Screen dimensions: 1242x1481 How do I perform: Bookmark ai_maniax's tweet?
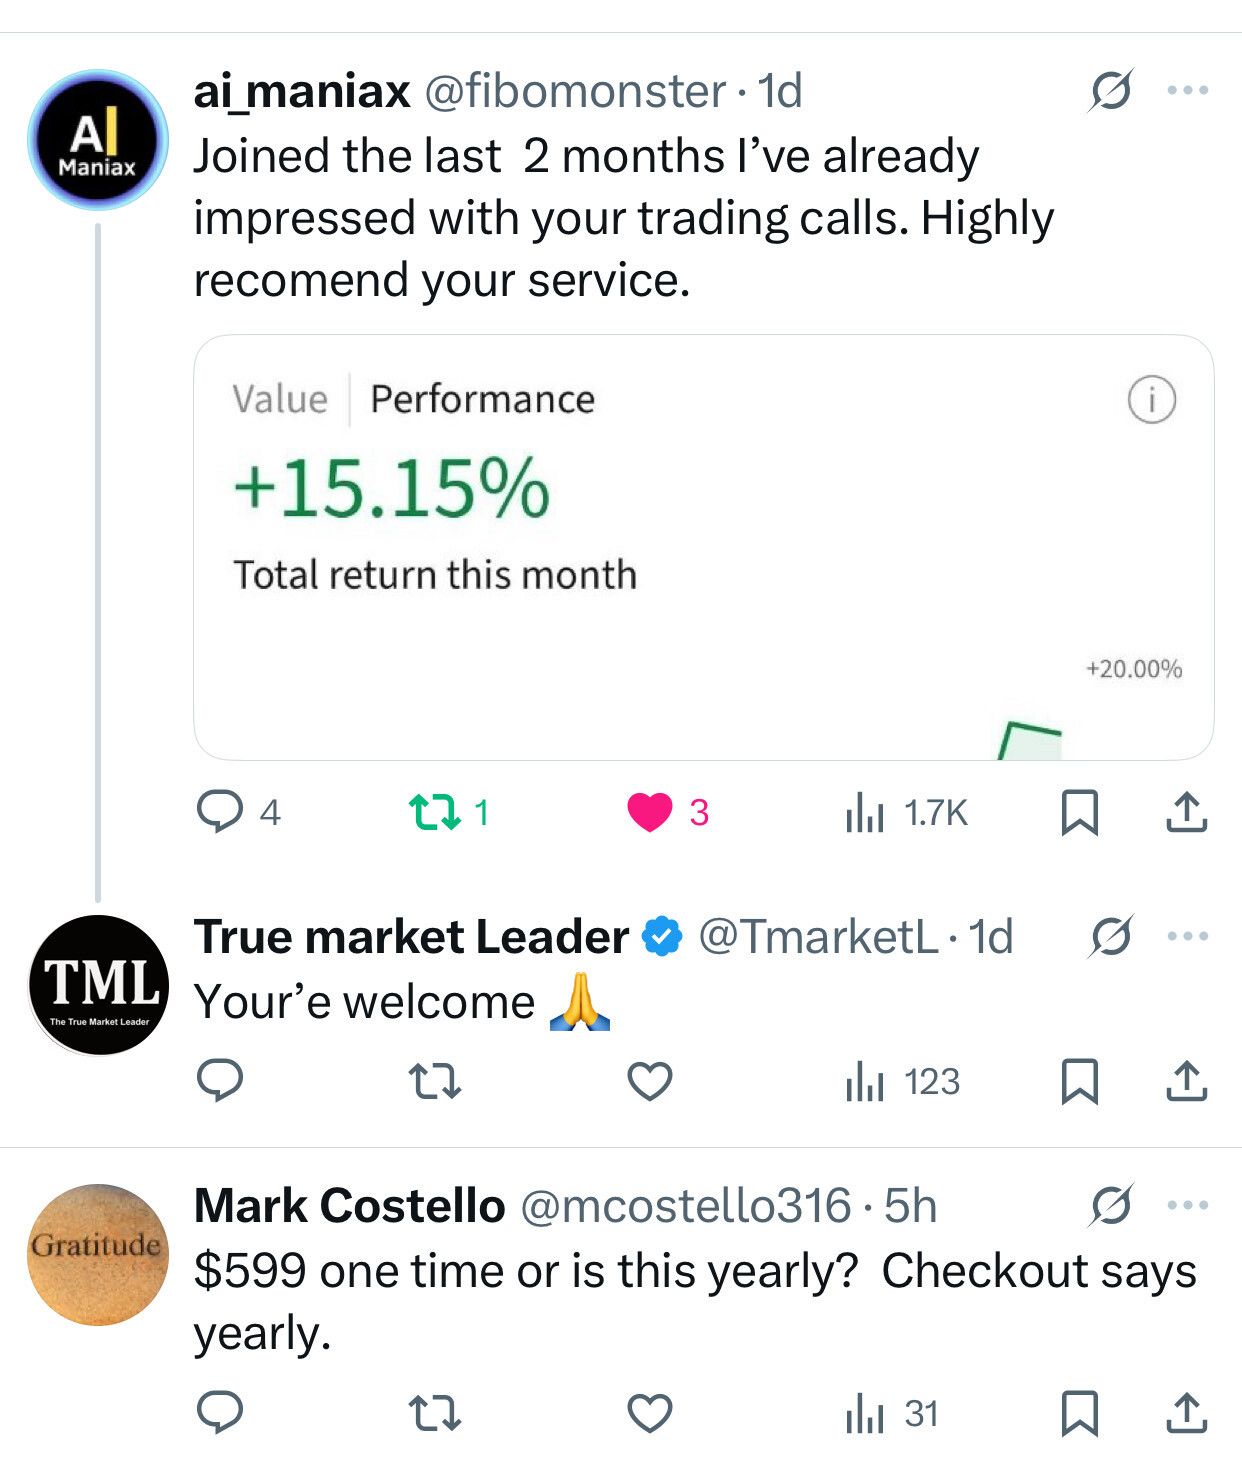coord(1079,812)
